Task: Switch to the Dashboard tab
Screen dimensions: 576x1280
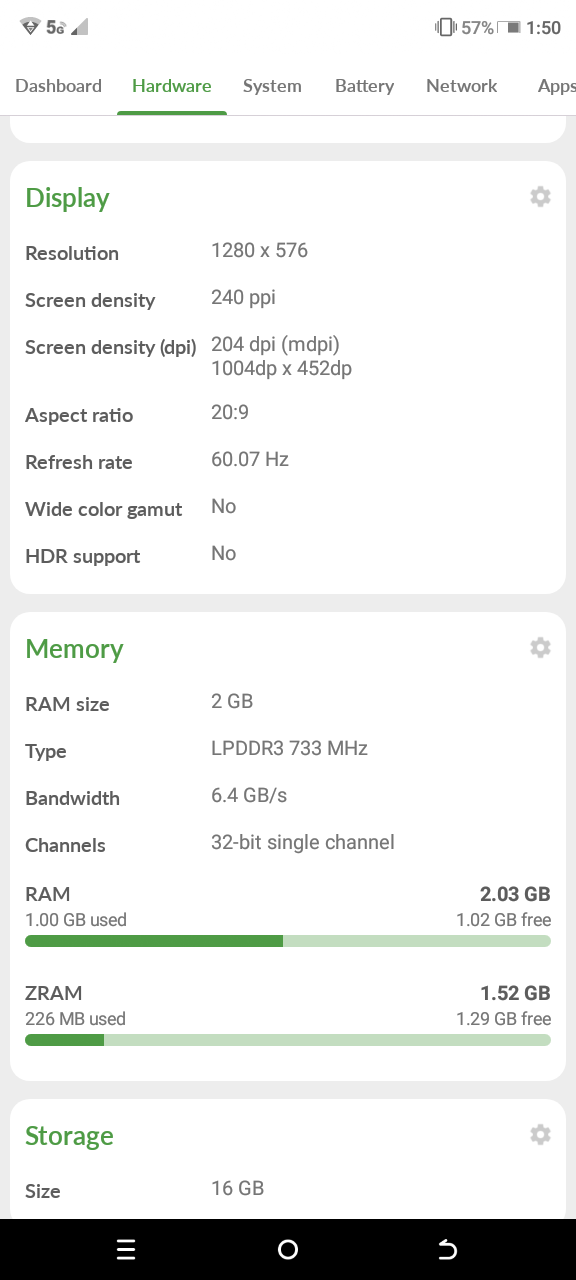Action: pyautogui.click(x=58, y=86)
